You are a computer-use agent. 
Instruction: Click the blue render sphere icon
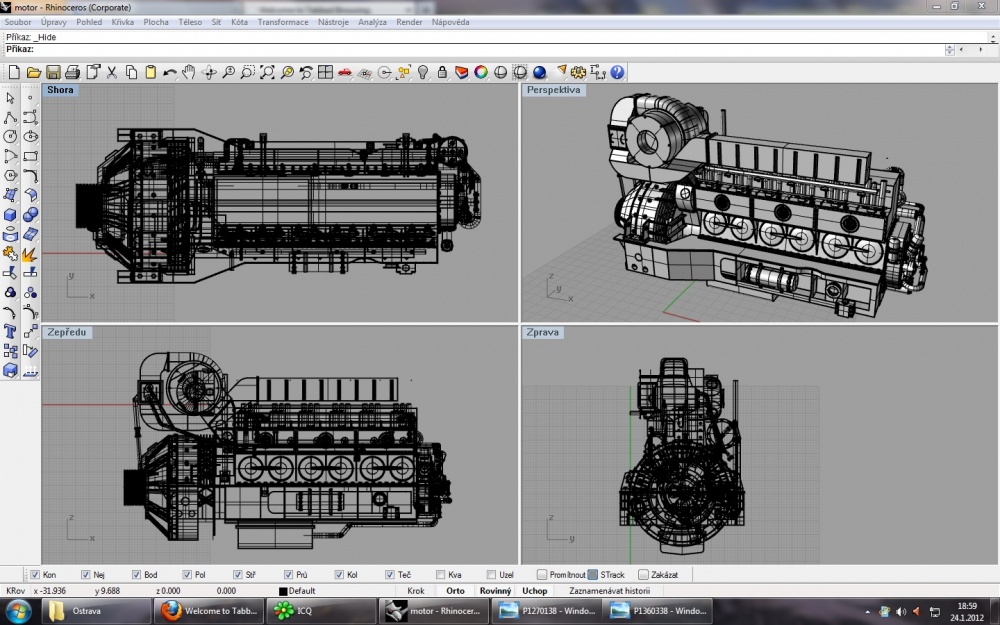click(540, 72)
